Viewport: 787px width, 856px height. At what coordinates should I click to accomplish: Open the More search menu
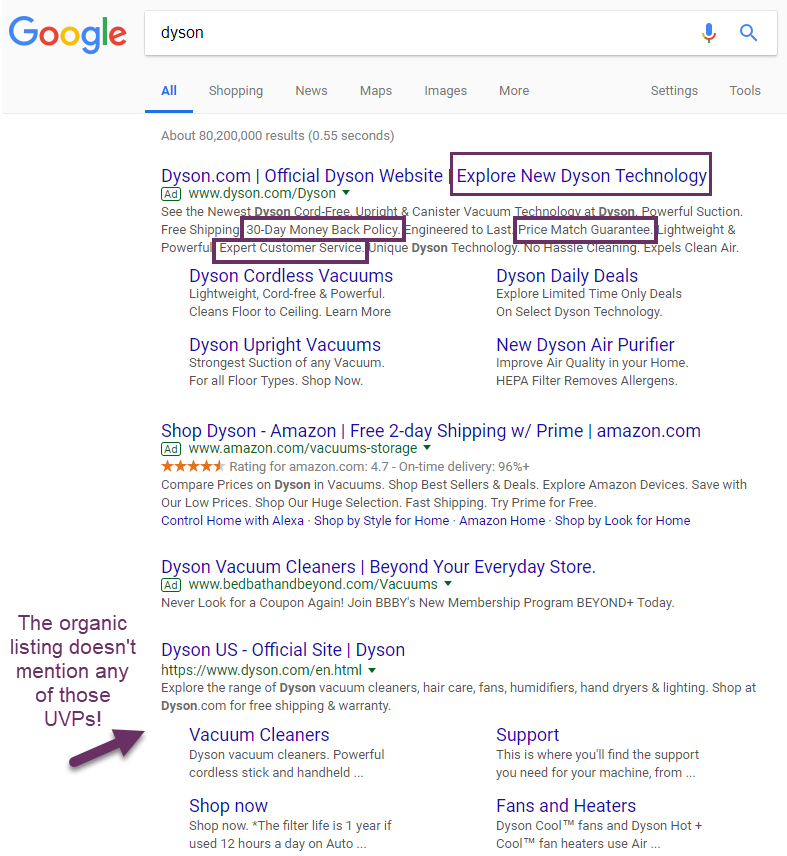514,91
